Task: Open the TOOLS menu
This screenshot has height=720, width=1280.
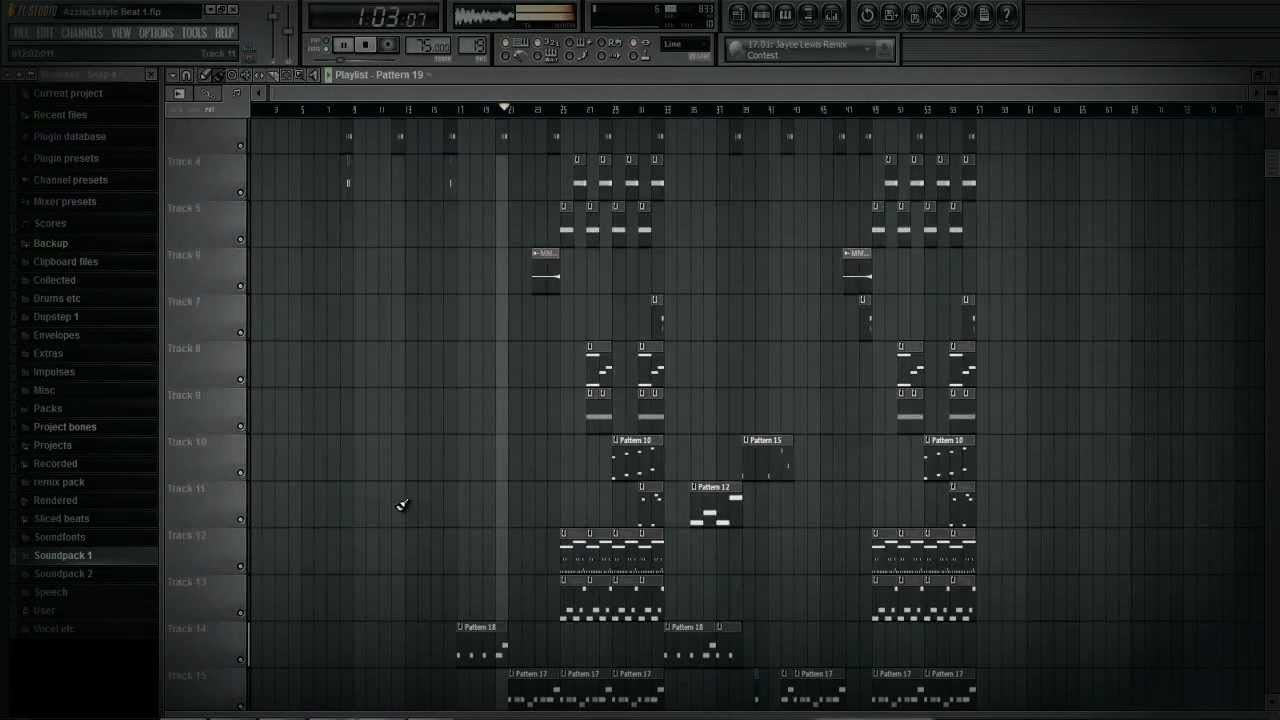Action: click(194, 33)
